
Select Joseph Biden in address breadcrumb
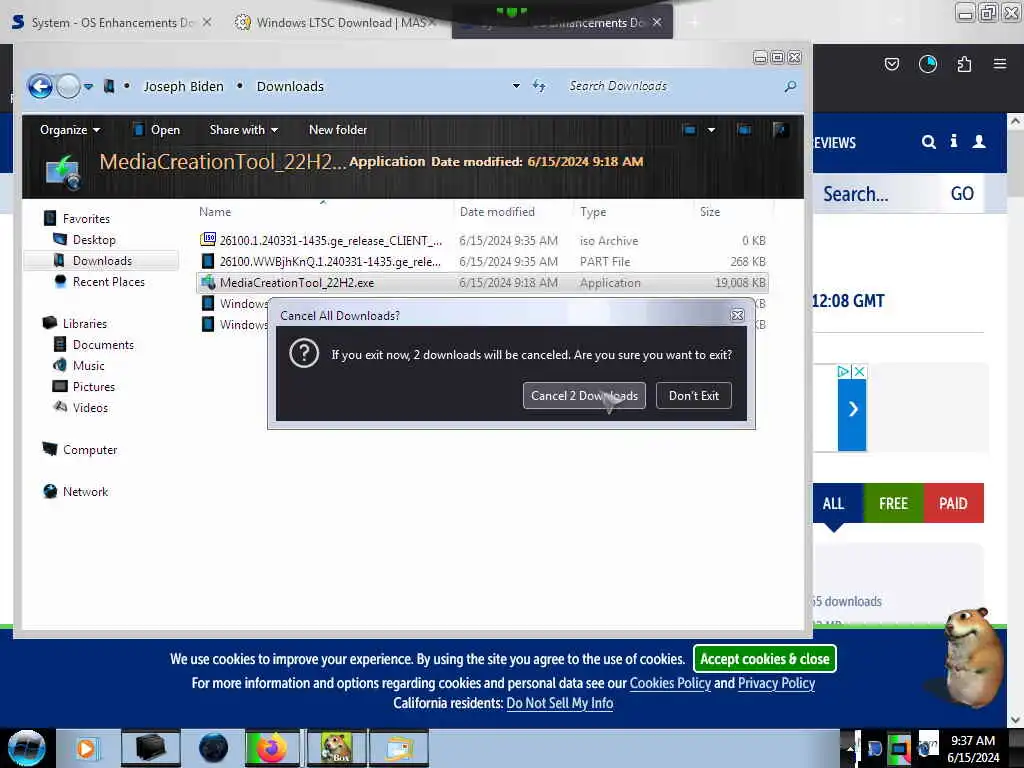point(184,86)
